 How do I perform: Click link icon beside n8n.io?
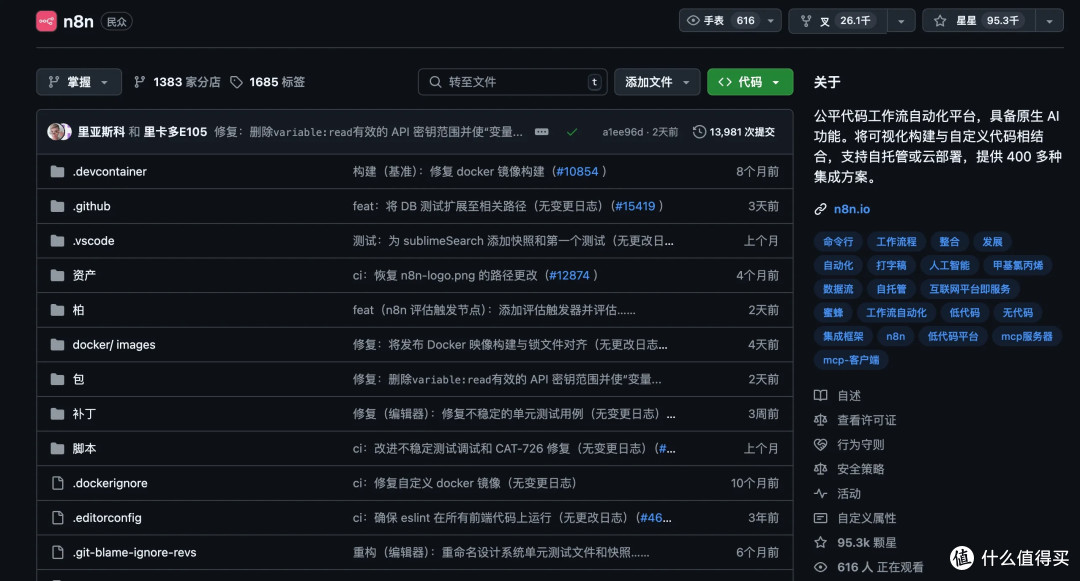[x=820, y=209]
